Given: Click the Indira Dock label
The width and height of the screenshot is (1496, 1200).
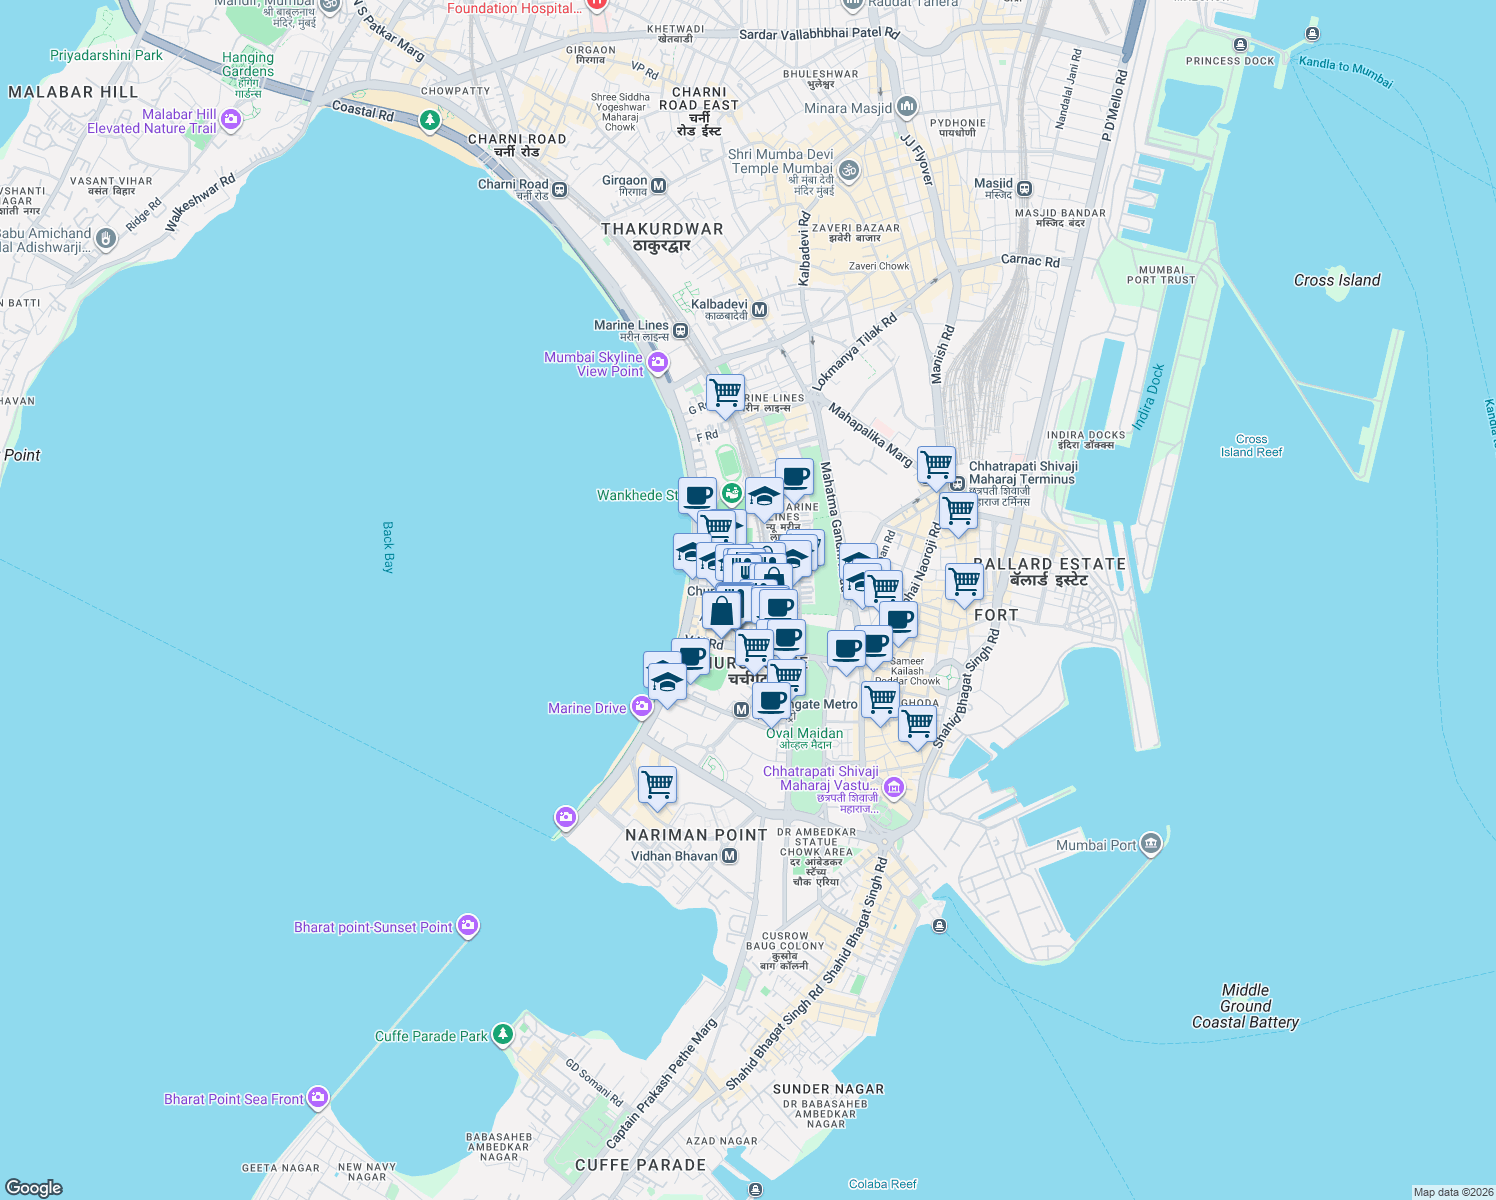Looking at the screenshot, I should click(1146, 399).
